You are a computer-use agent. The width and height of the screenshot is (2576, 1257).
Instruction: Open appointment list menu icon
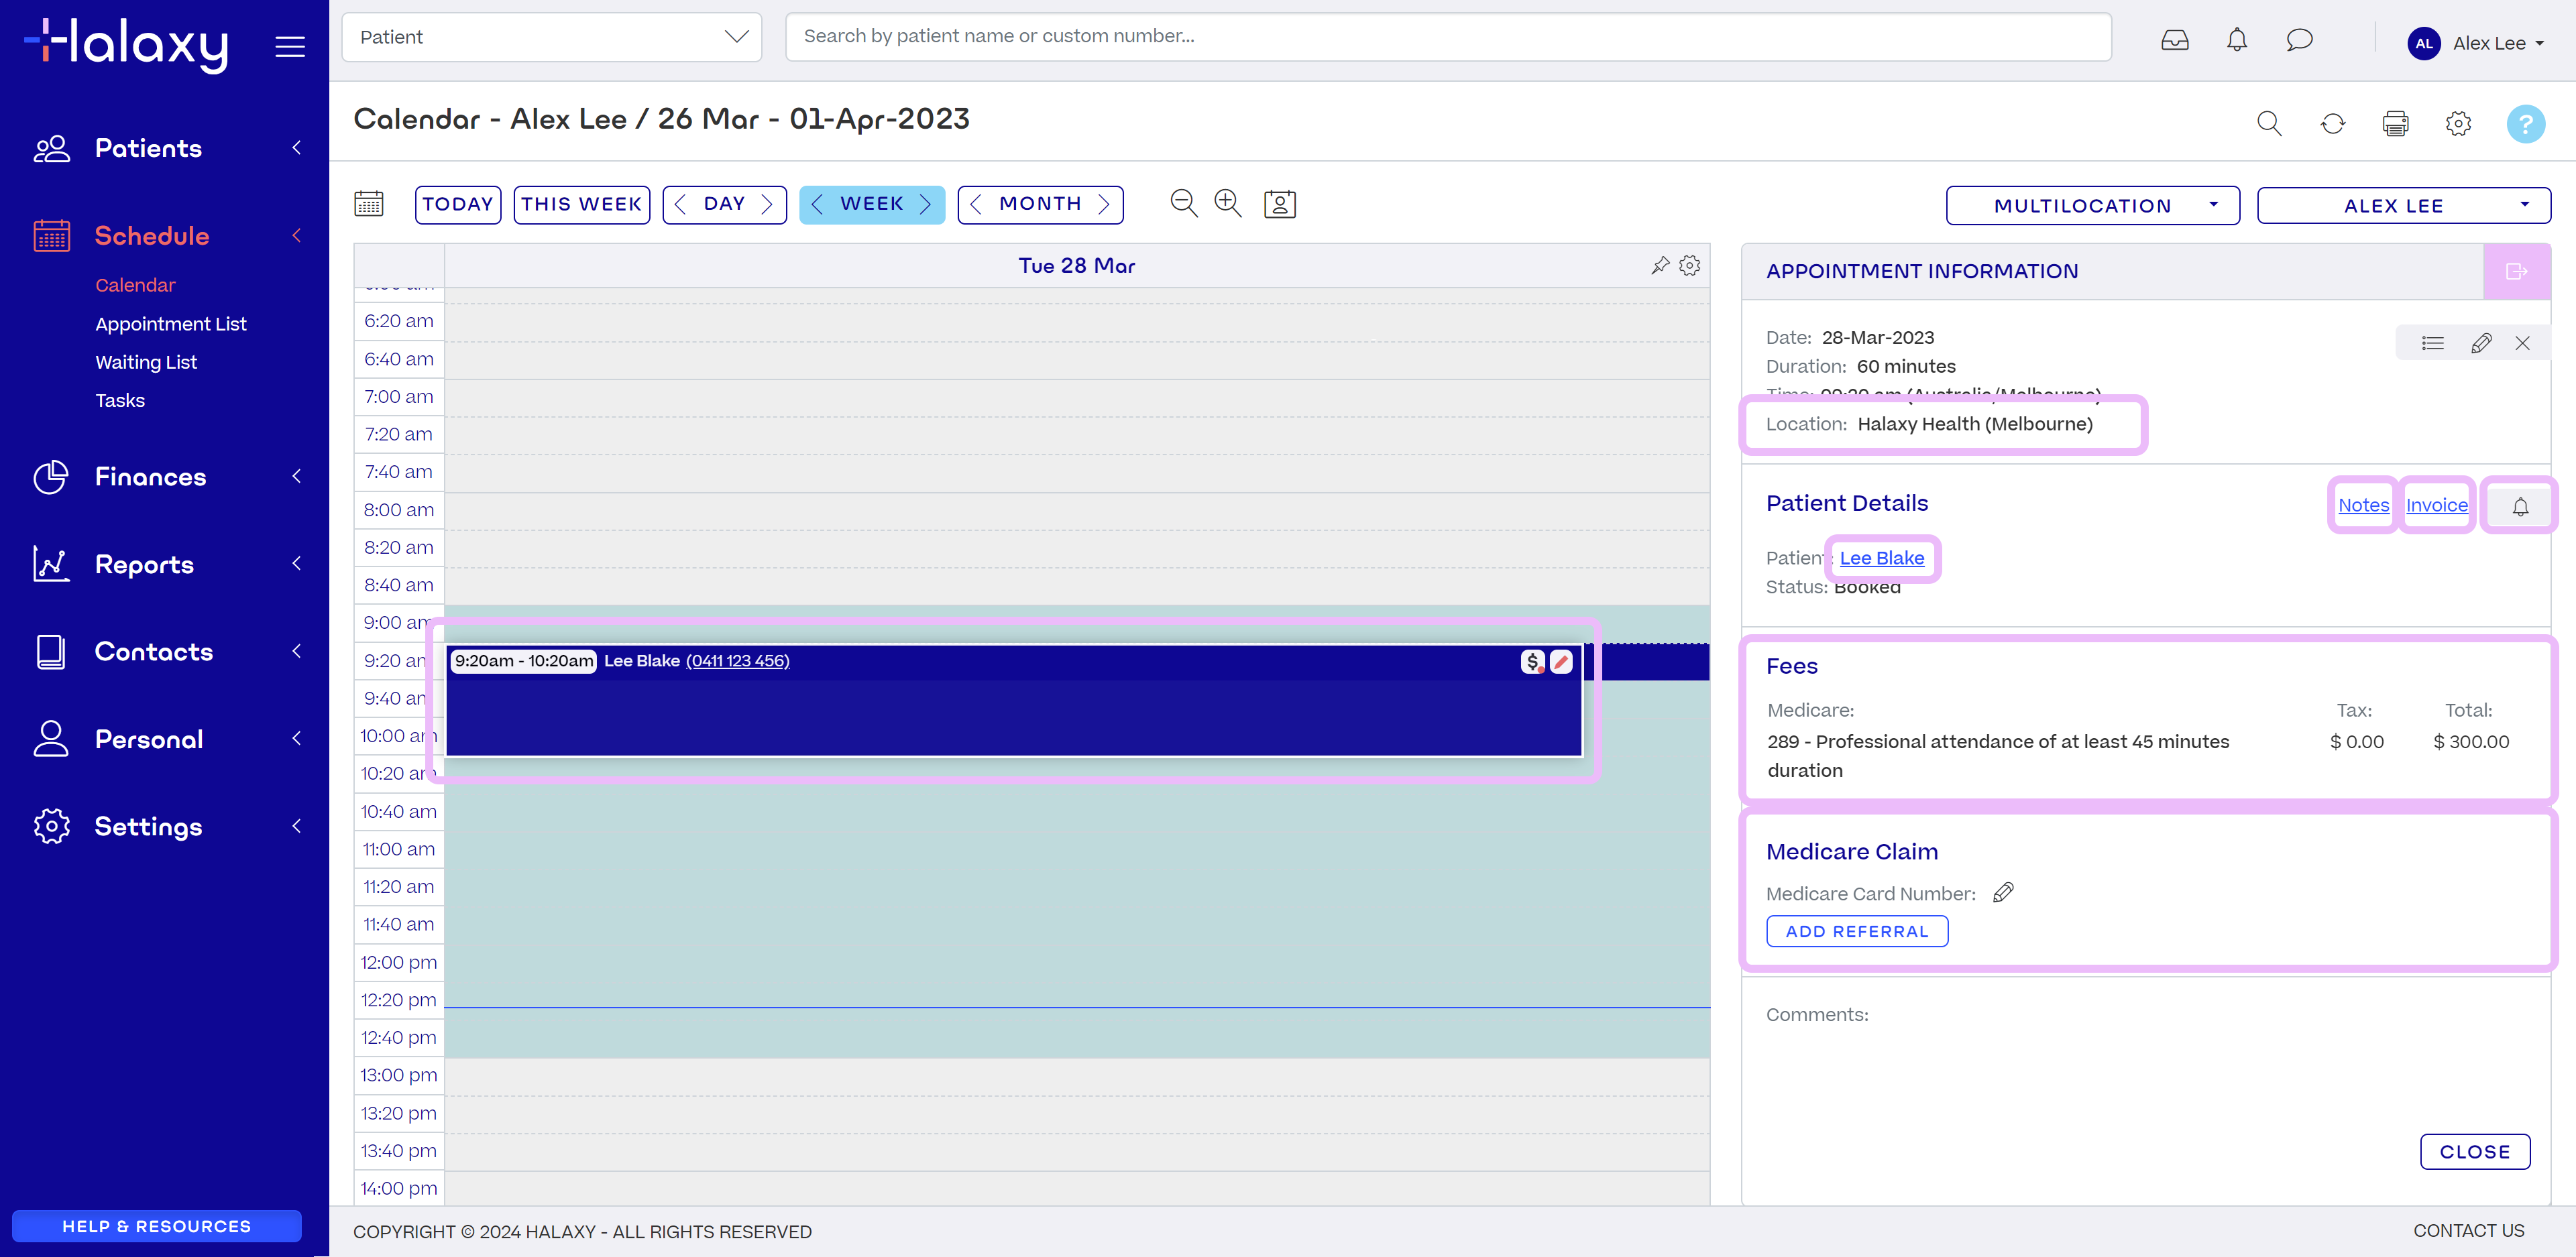(x=2432, y=343)
